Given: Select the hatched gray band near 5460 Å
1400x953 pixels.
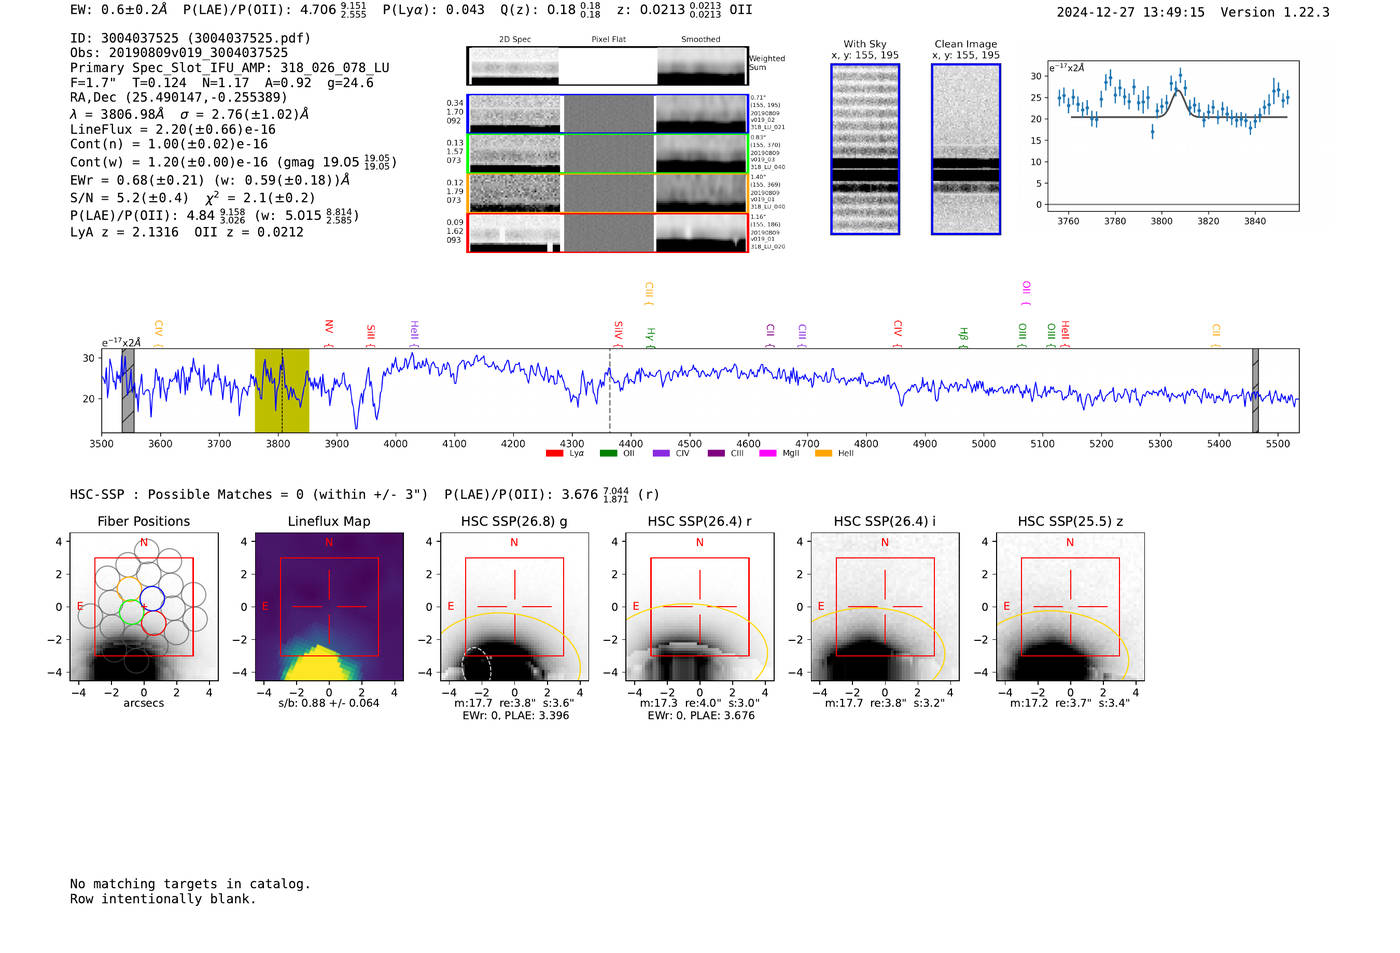Looking at the screenshot, I should (x=1255, y=391).
